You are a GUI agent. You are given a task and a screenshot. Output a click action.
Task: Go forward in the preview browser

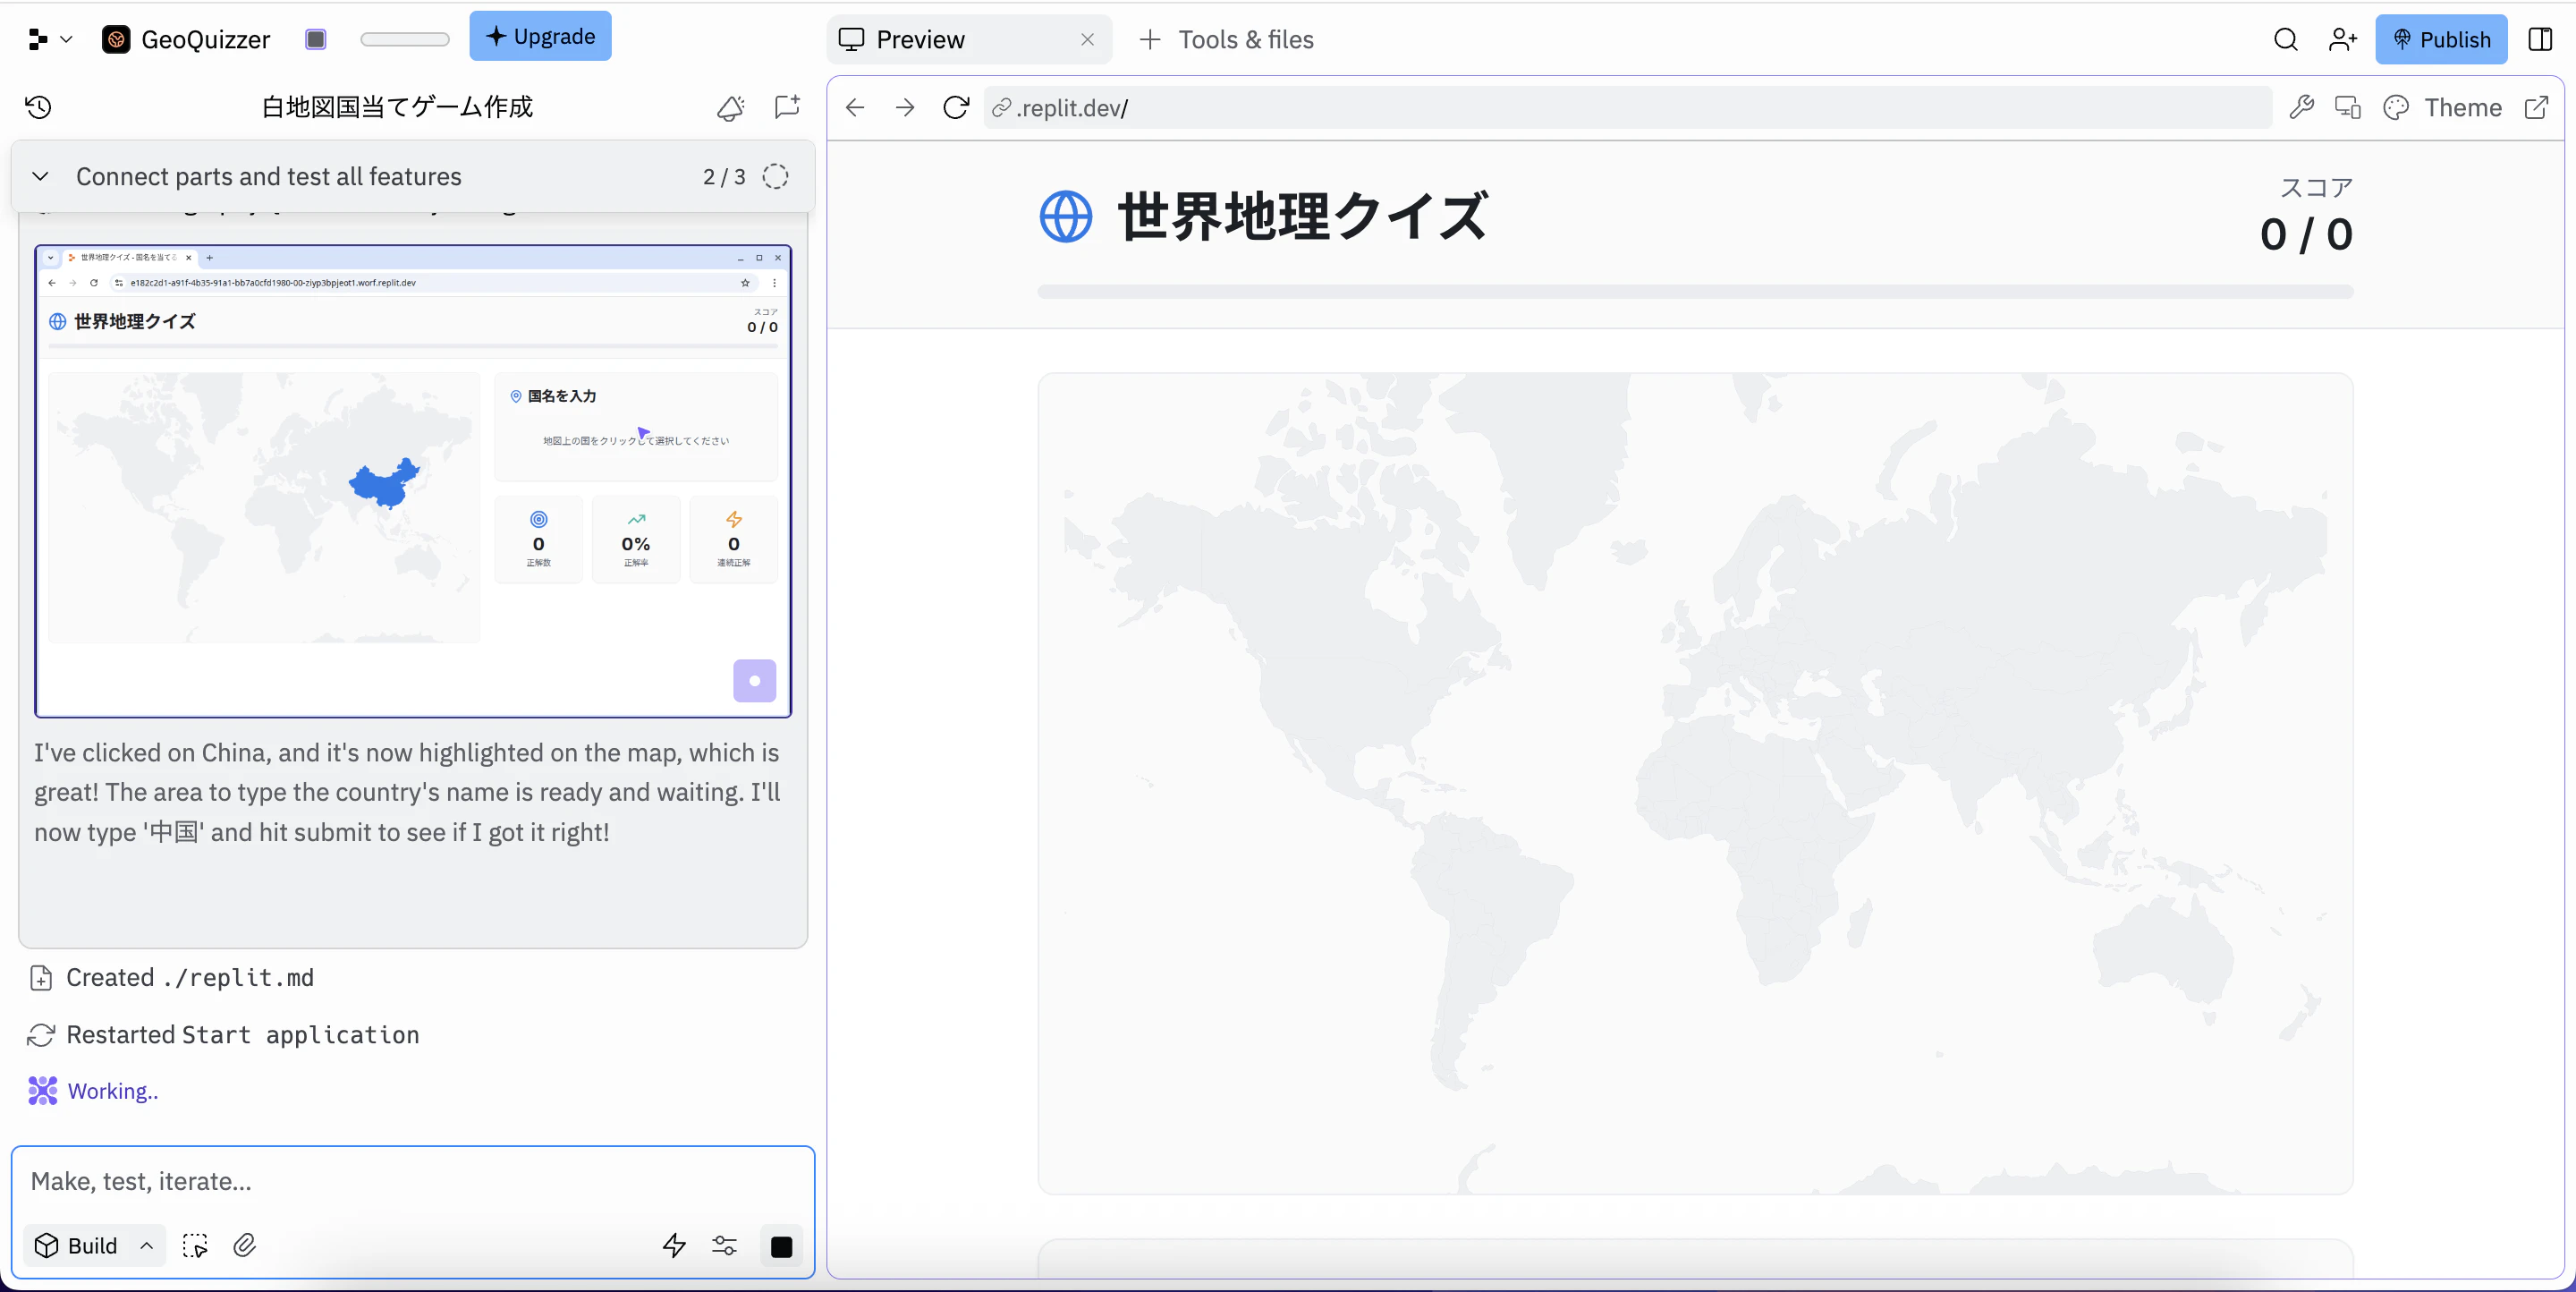[x=905, y=107]
